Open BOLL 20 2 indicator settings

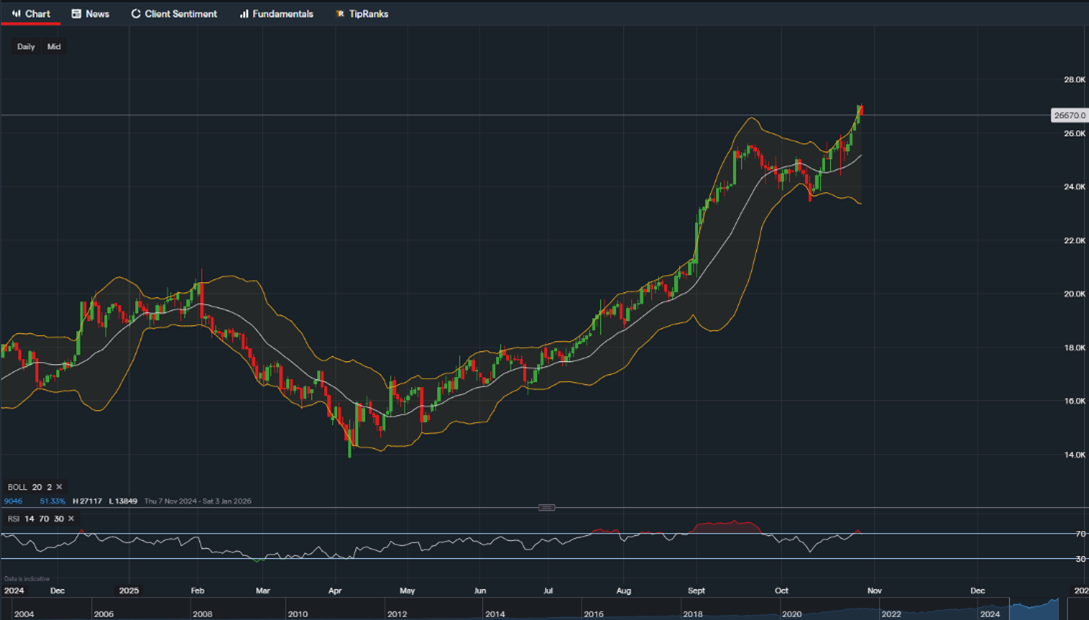[x=28, y=487]
